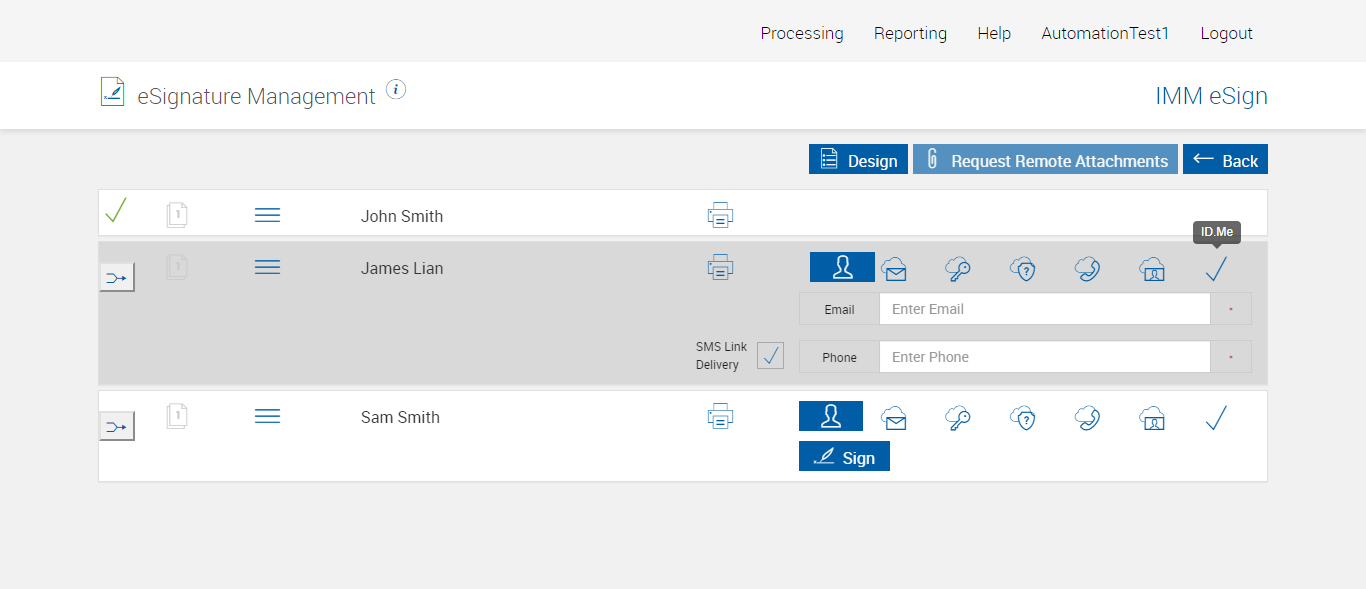Click the cloud ID photo icon for James Lian
Image resolution: width=1366 pixels, height=589 pixels.
coord(1152,268)
